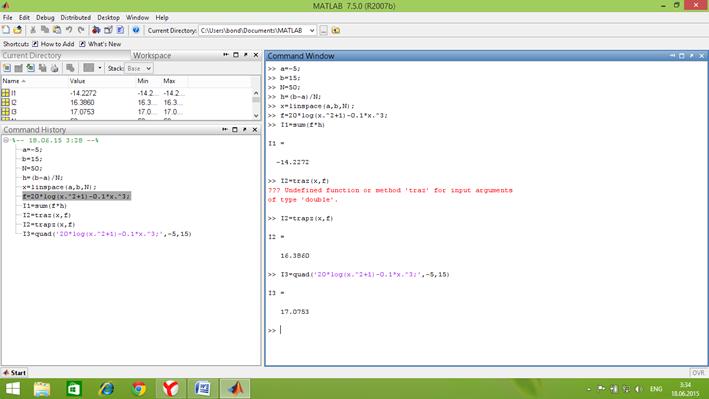Open the Help menu
Viewport: 709px width, 399px height.
click(162, 17)
